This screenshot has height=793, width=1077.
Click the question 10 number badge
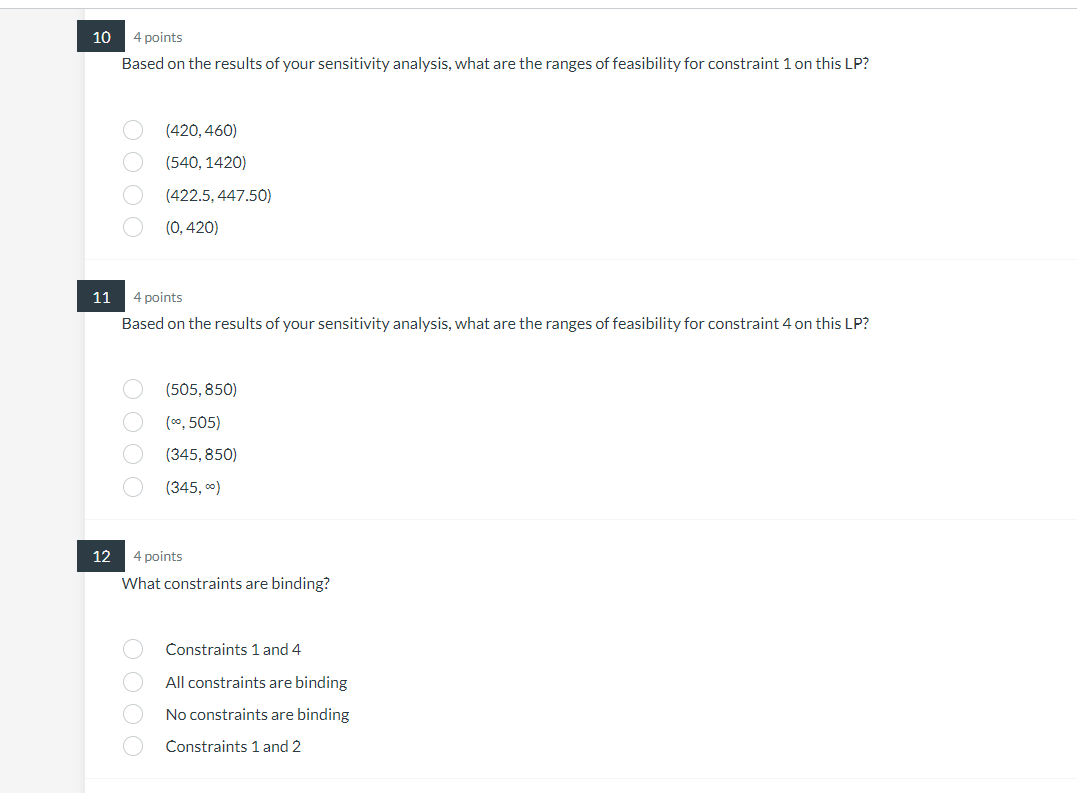[100, 36]
